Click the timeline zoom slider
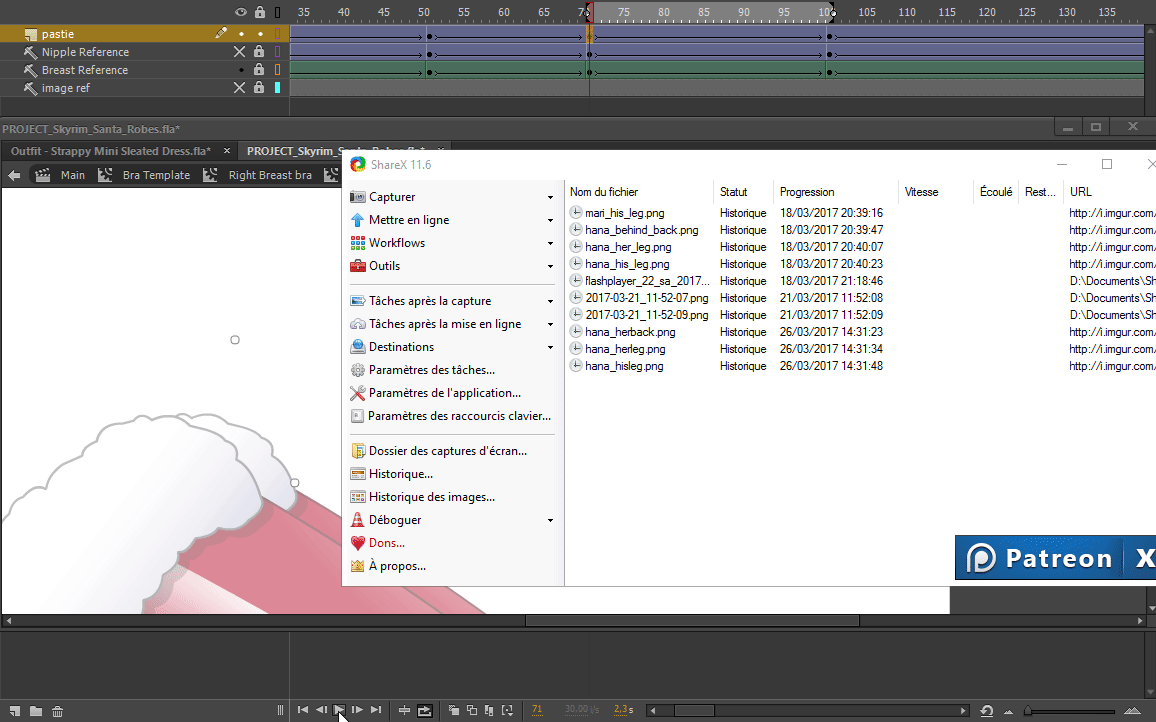 point(1028,711)
